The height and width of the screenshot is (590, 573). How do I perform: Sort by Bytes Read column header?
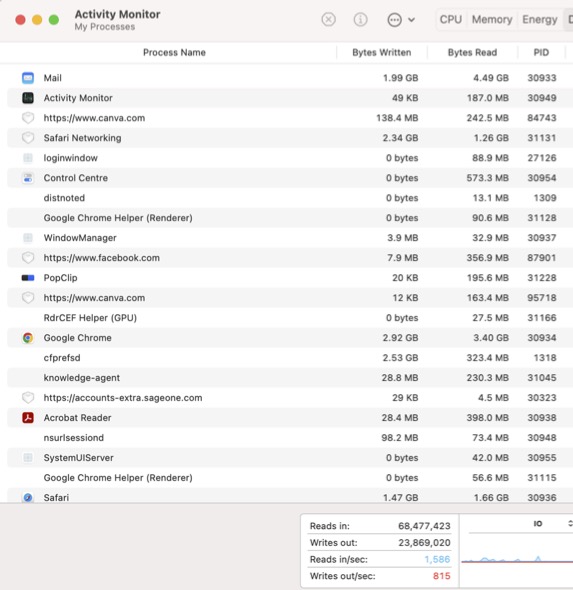(472, 52)
